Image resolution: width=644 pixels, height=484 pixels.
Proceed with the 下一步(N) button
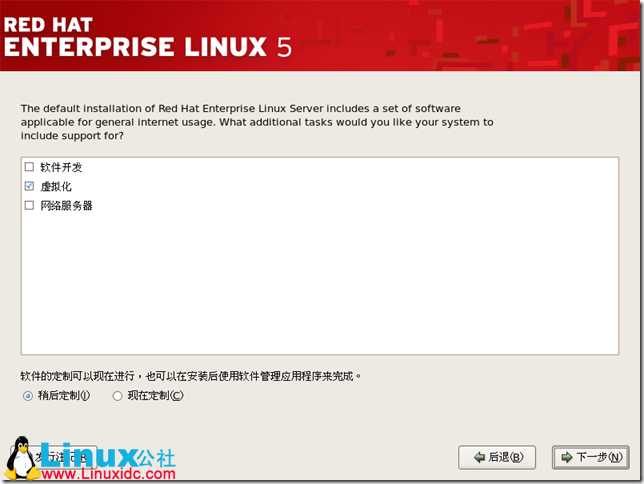click(591, 457)
